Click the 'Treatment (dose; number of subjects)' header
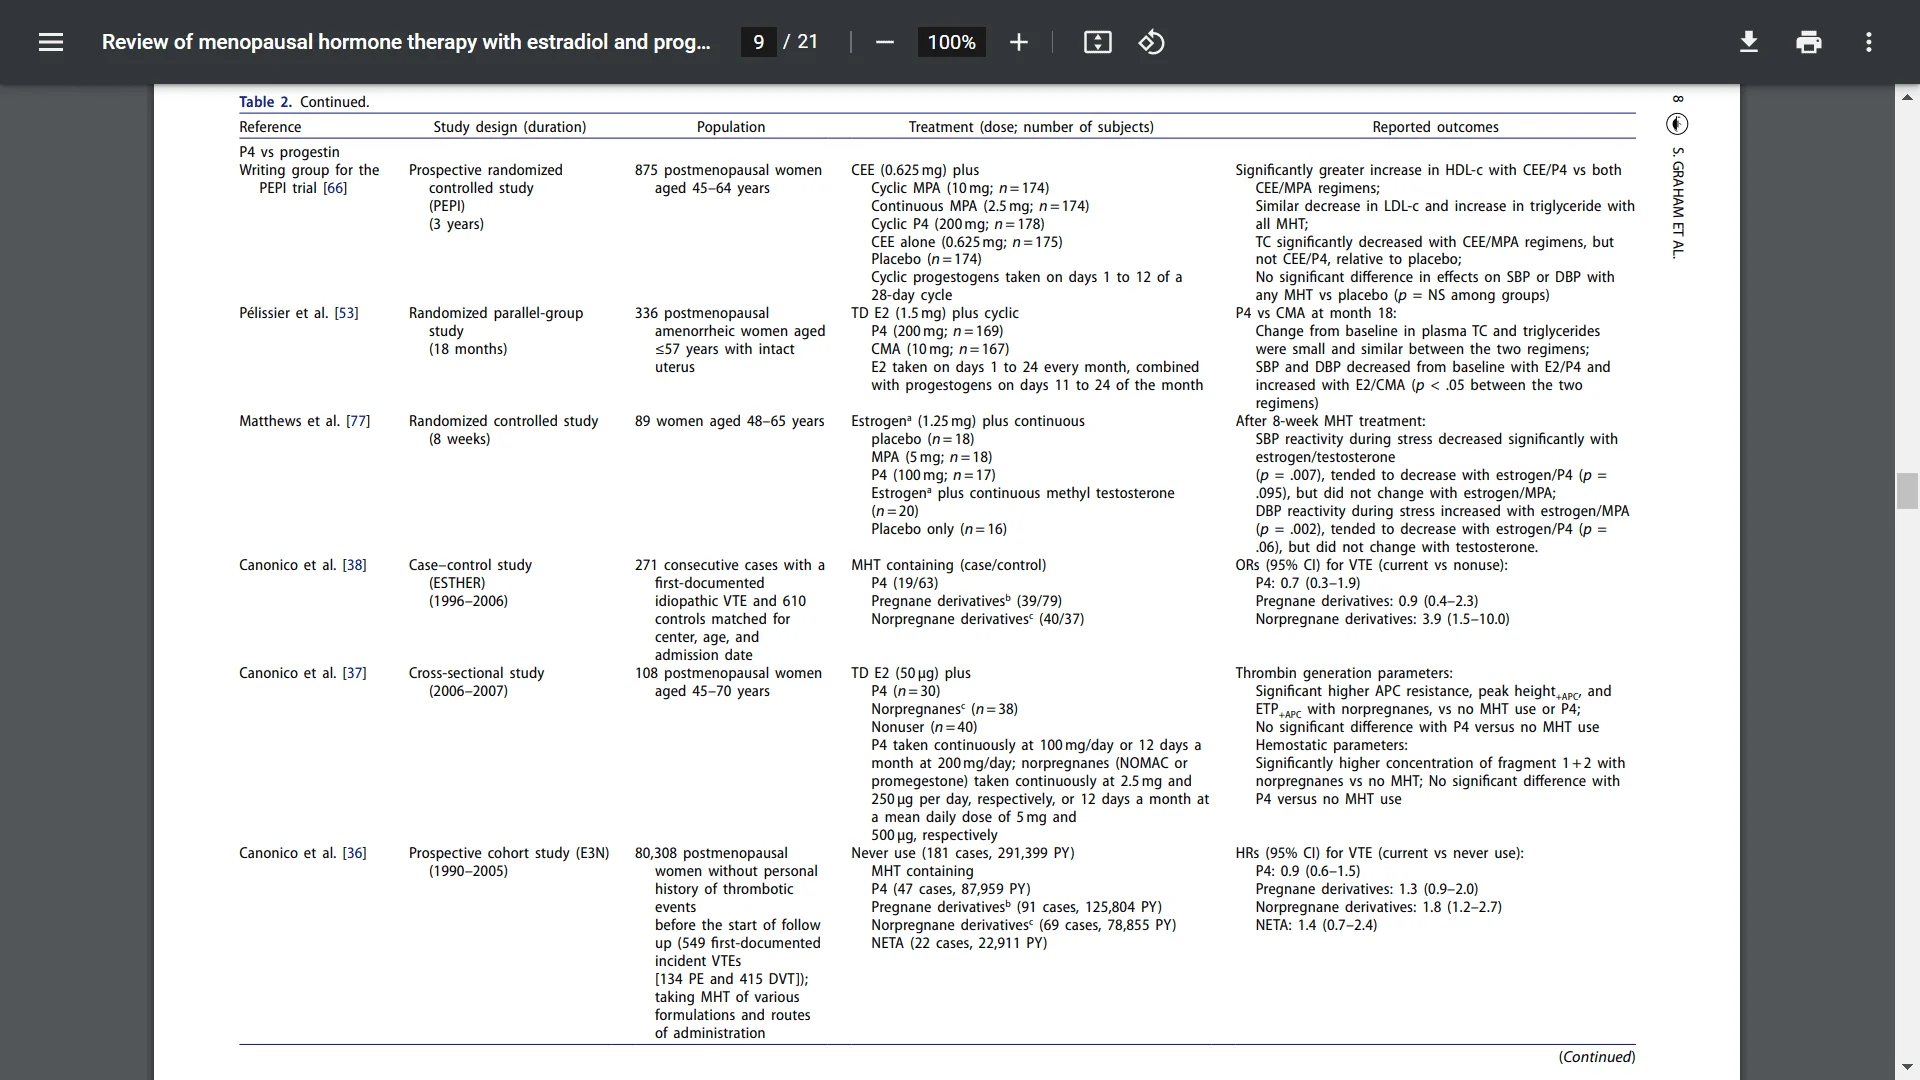The height and width of the screenshot is (1080, 1920). pos(1031,127)
